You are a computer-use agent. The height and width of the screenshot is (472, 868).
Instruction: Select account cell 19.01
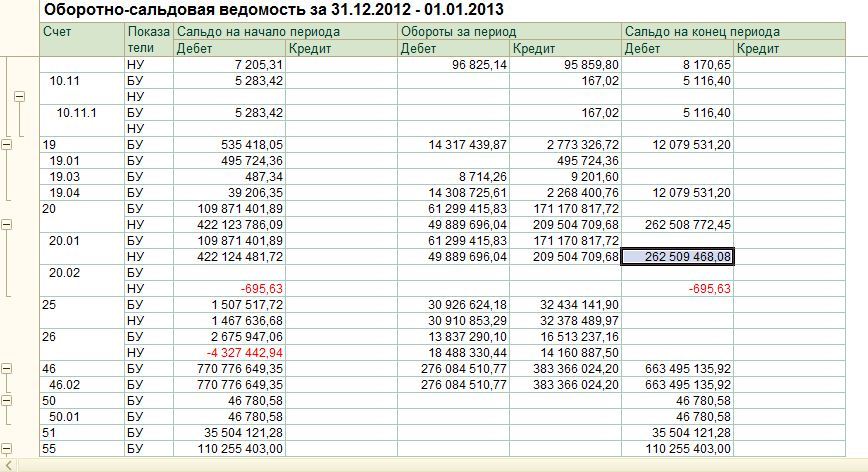tap(83, 161)
